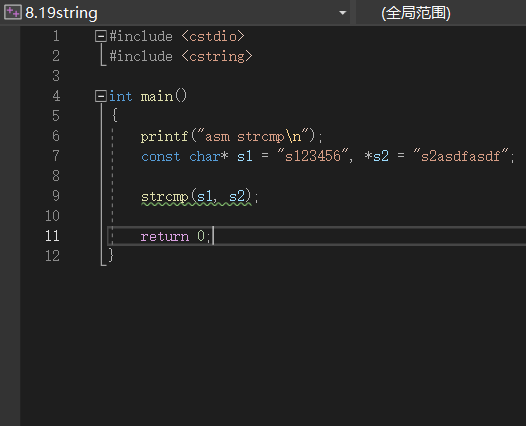Click the underlined strcmp function call
526x426 pixels.
pos(164,197)
